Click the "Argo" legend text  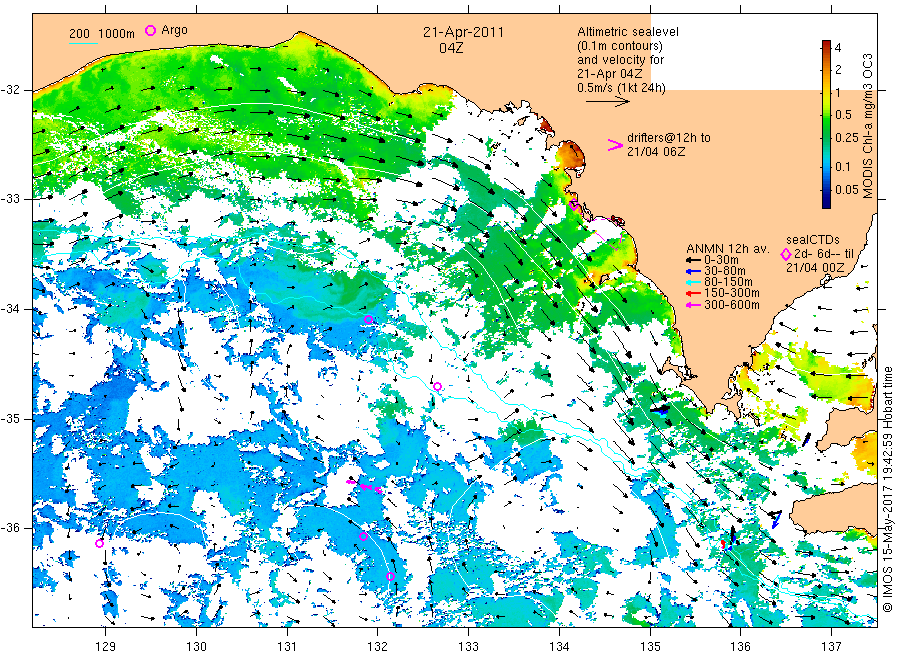pos(174,30)
